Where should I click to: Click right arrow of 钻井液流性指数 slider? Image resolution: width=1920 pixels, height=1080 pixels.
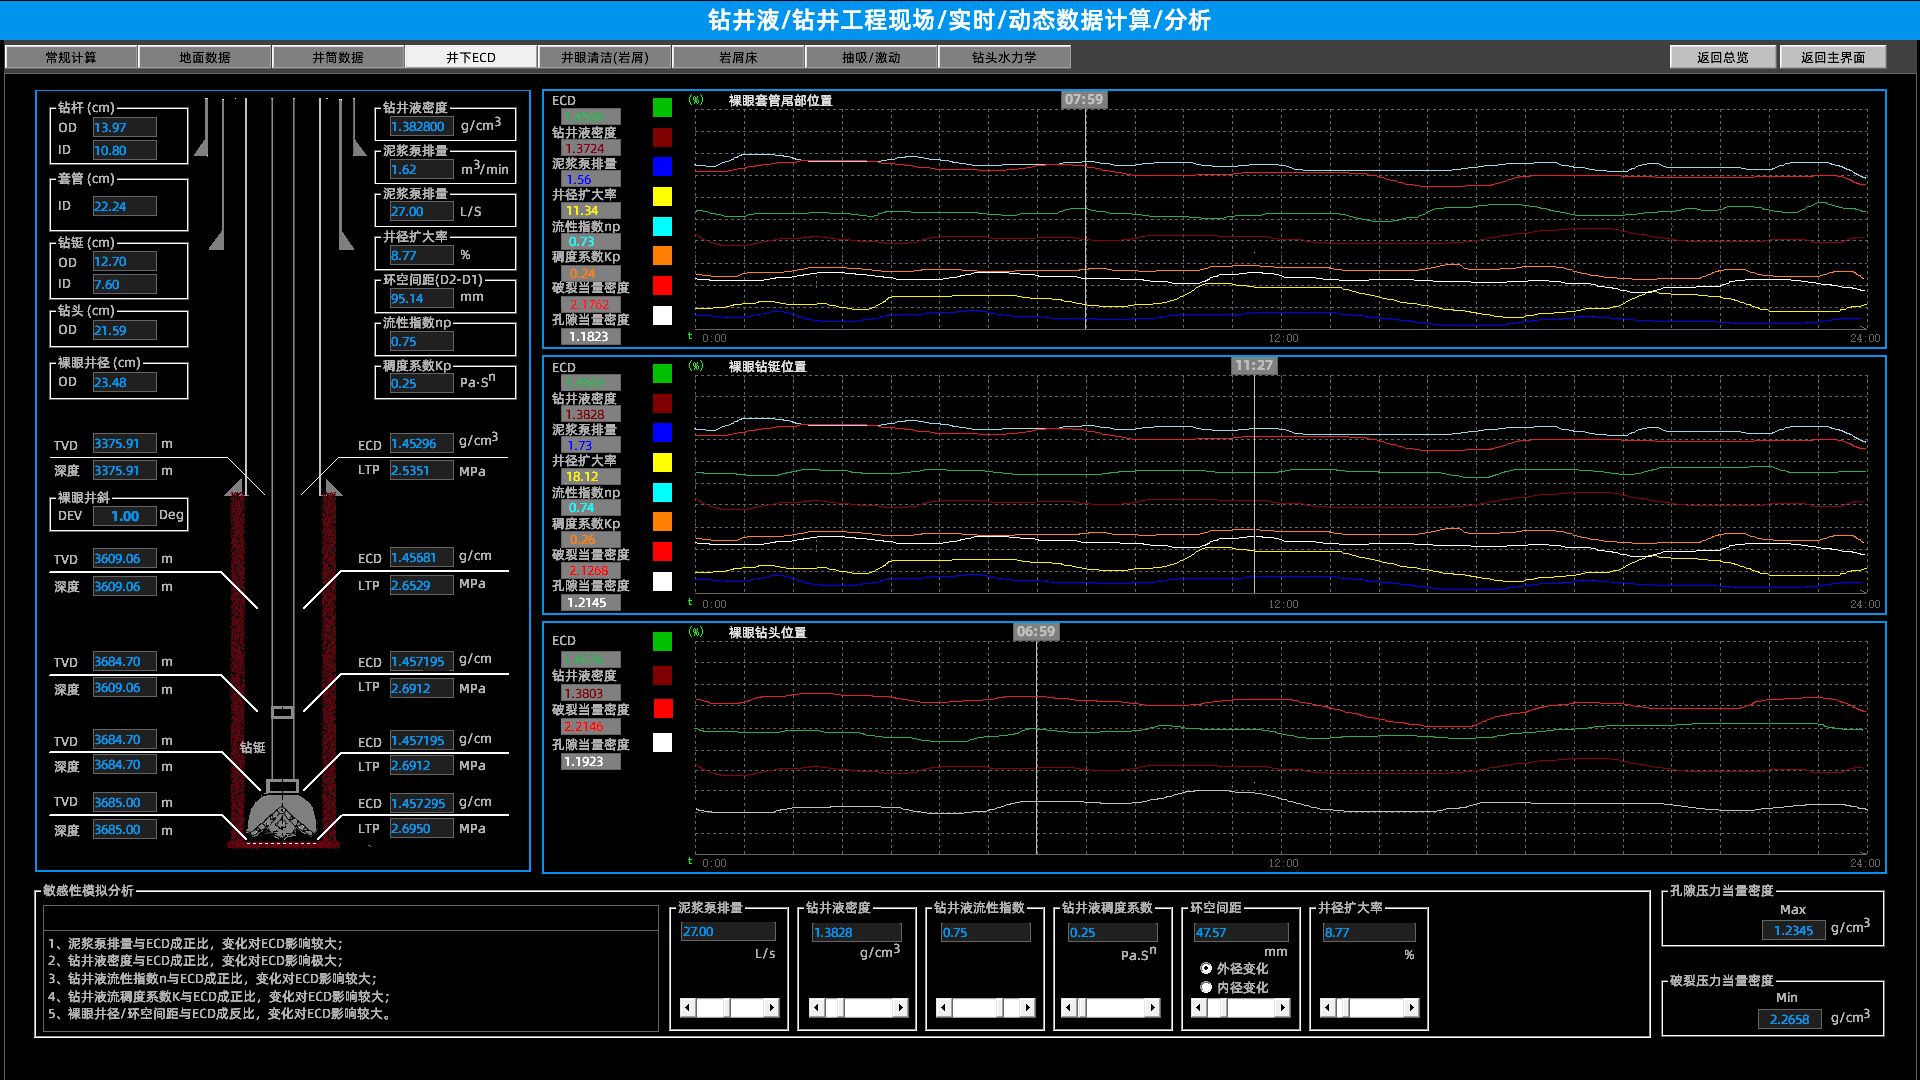pyautogui.click(x=1028, y=1007)
